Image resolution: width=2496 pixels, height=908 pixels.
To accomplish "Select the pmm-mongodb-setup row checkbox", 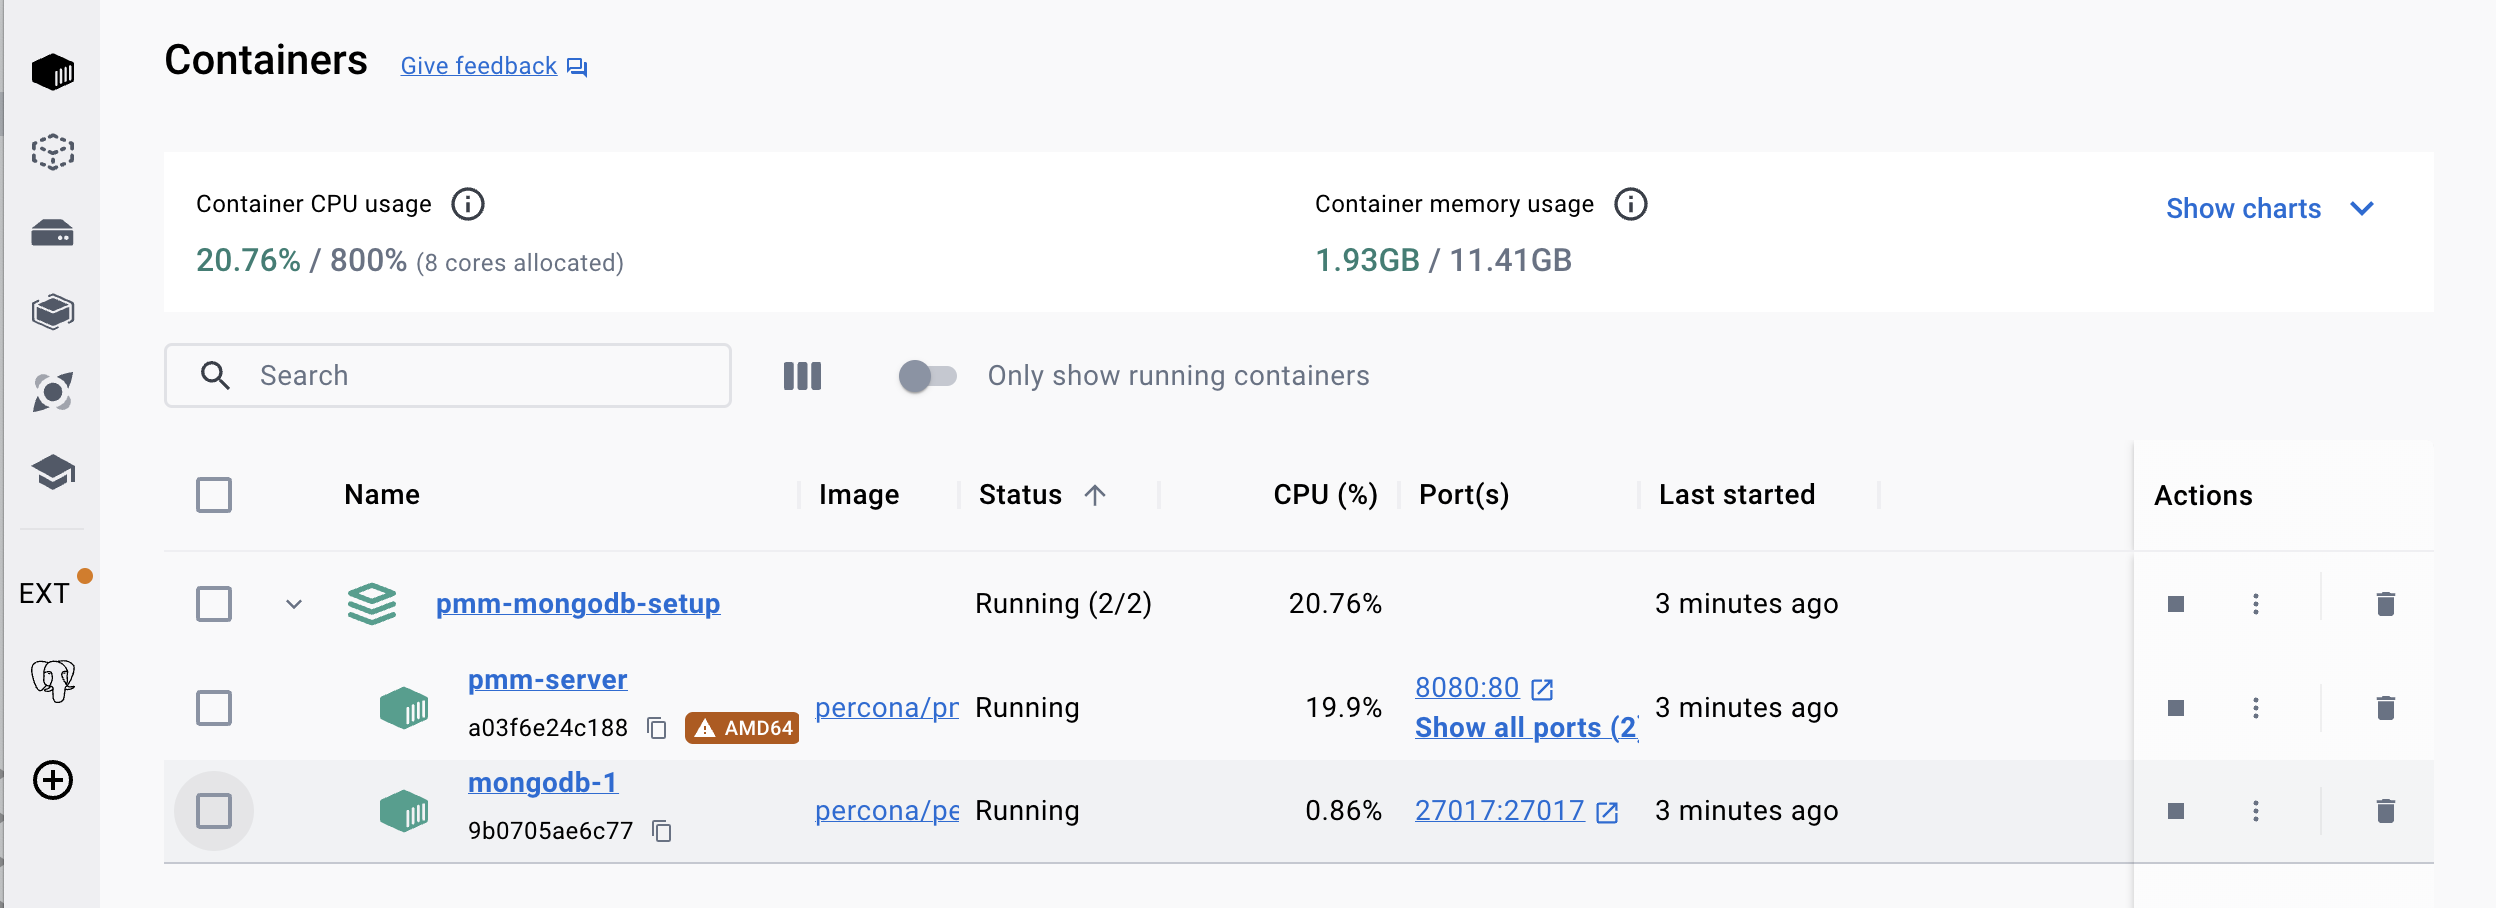I will (214, 604).
